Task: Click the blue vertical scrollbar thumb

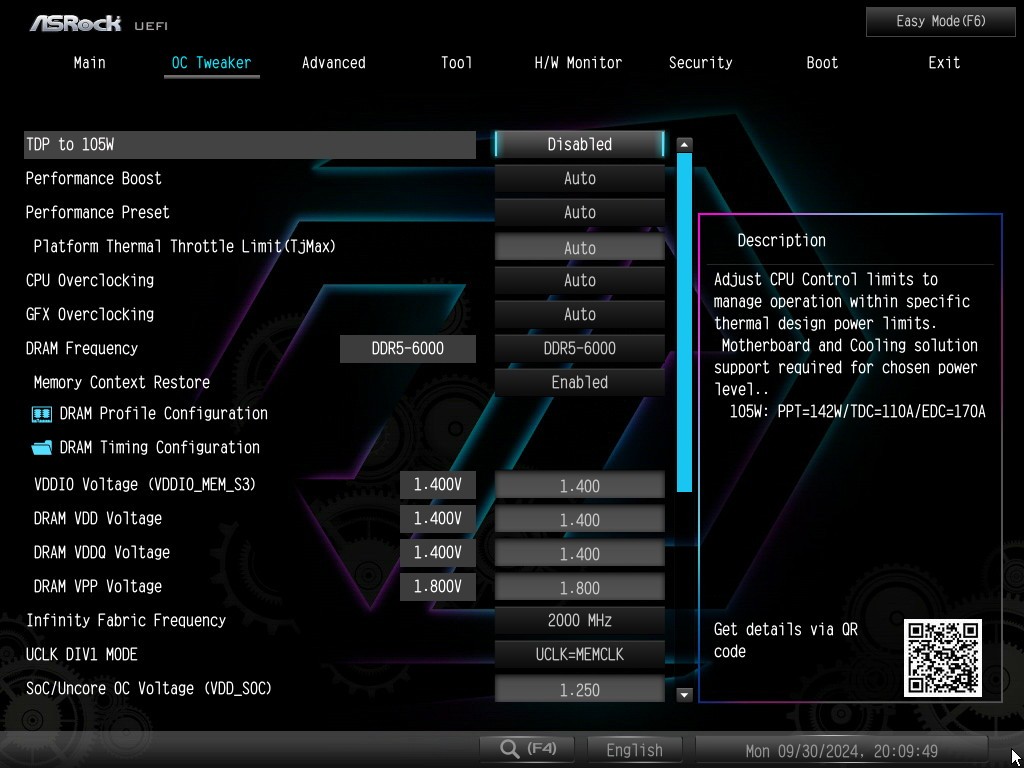Action: point(684,320)
